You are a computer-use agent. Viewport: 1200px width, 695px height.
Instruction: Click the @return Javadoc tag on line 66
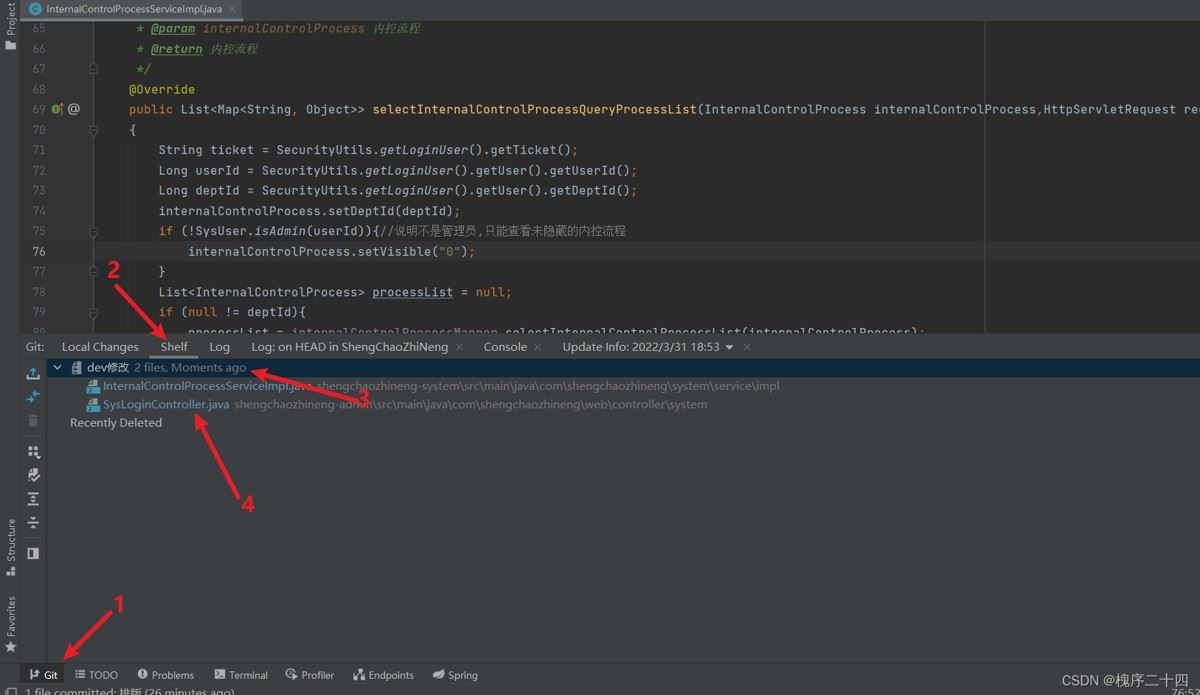[177, 49]
